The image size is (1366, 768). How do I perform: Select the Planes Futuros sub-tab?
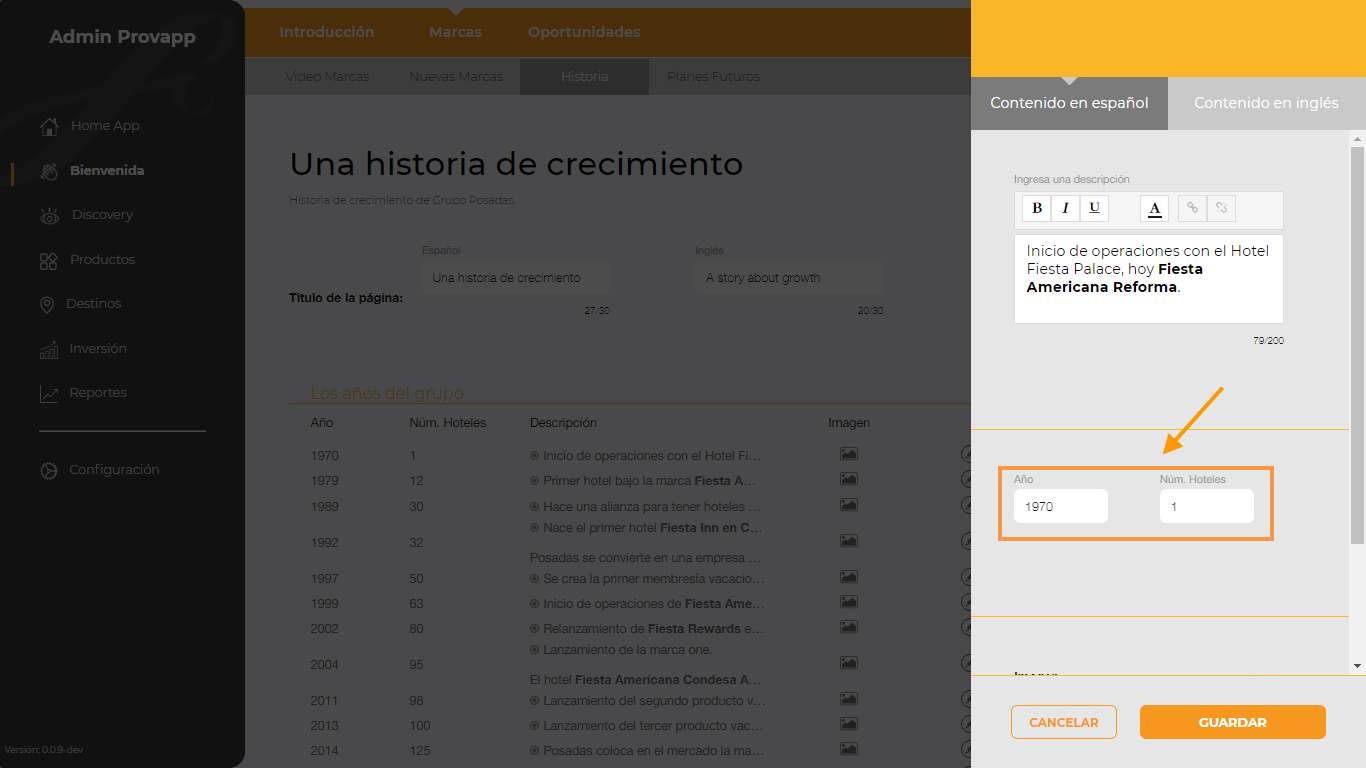click(713, 77)
